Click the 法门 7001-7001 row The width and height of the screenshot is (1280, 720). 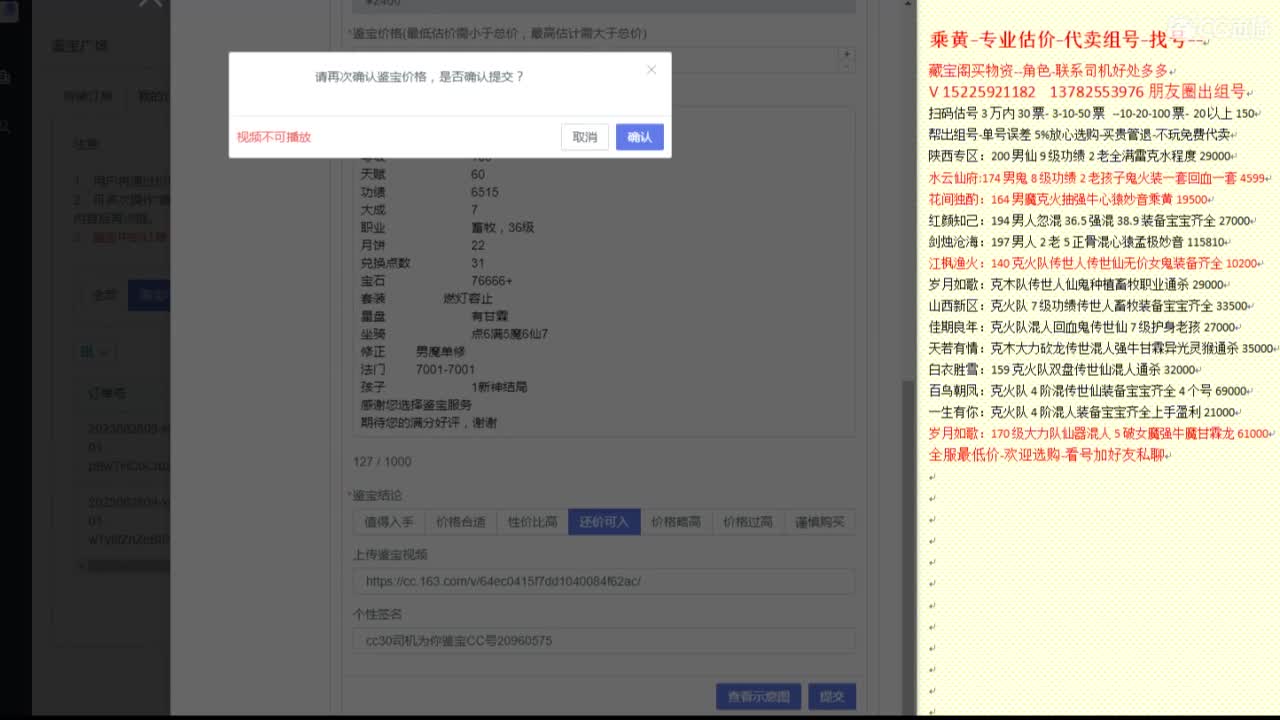point(418,370)
